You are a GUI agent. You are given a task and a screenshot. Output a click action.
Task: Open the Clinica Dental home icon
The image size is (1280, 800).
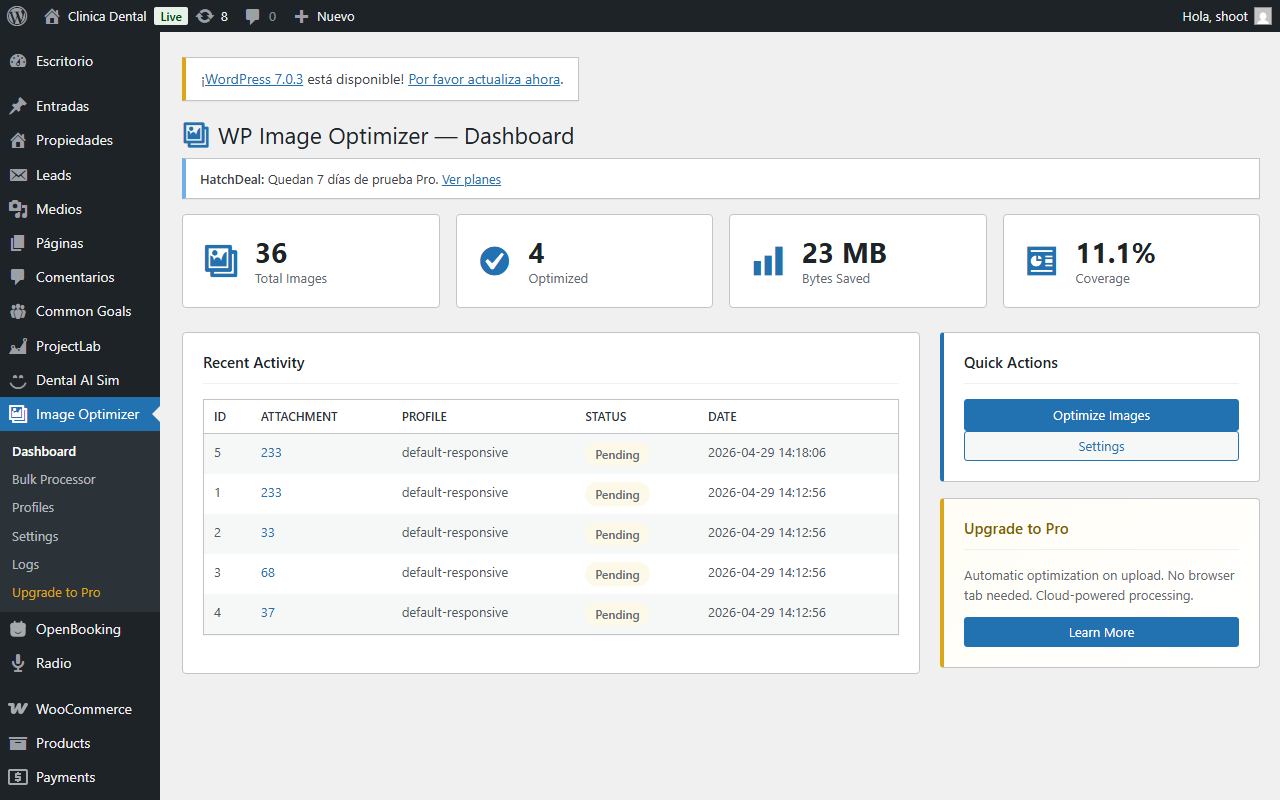52,16
